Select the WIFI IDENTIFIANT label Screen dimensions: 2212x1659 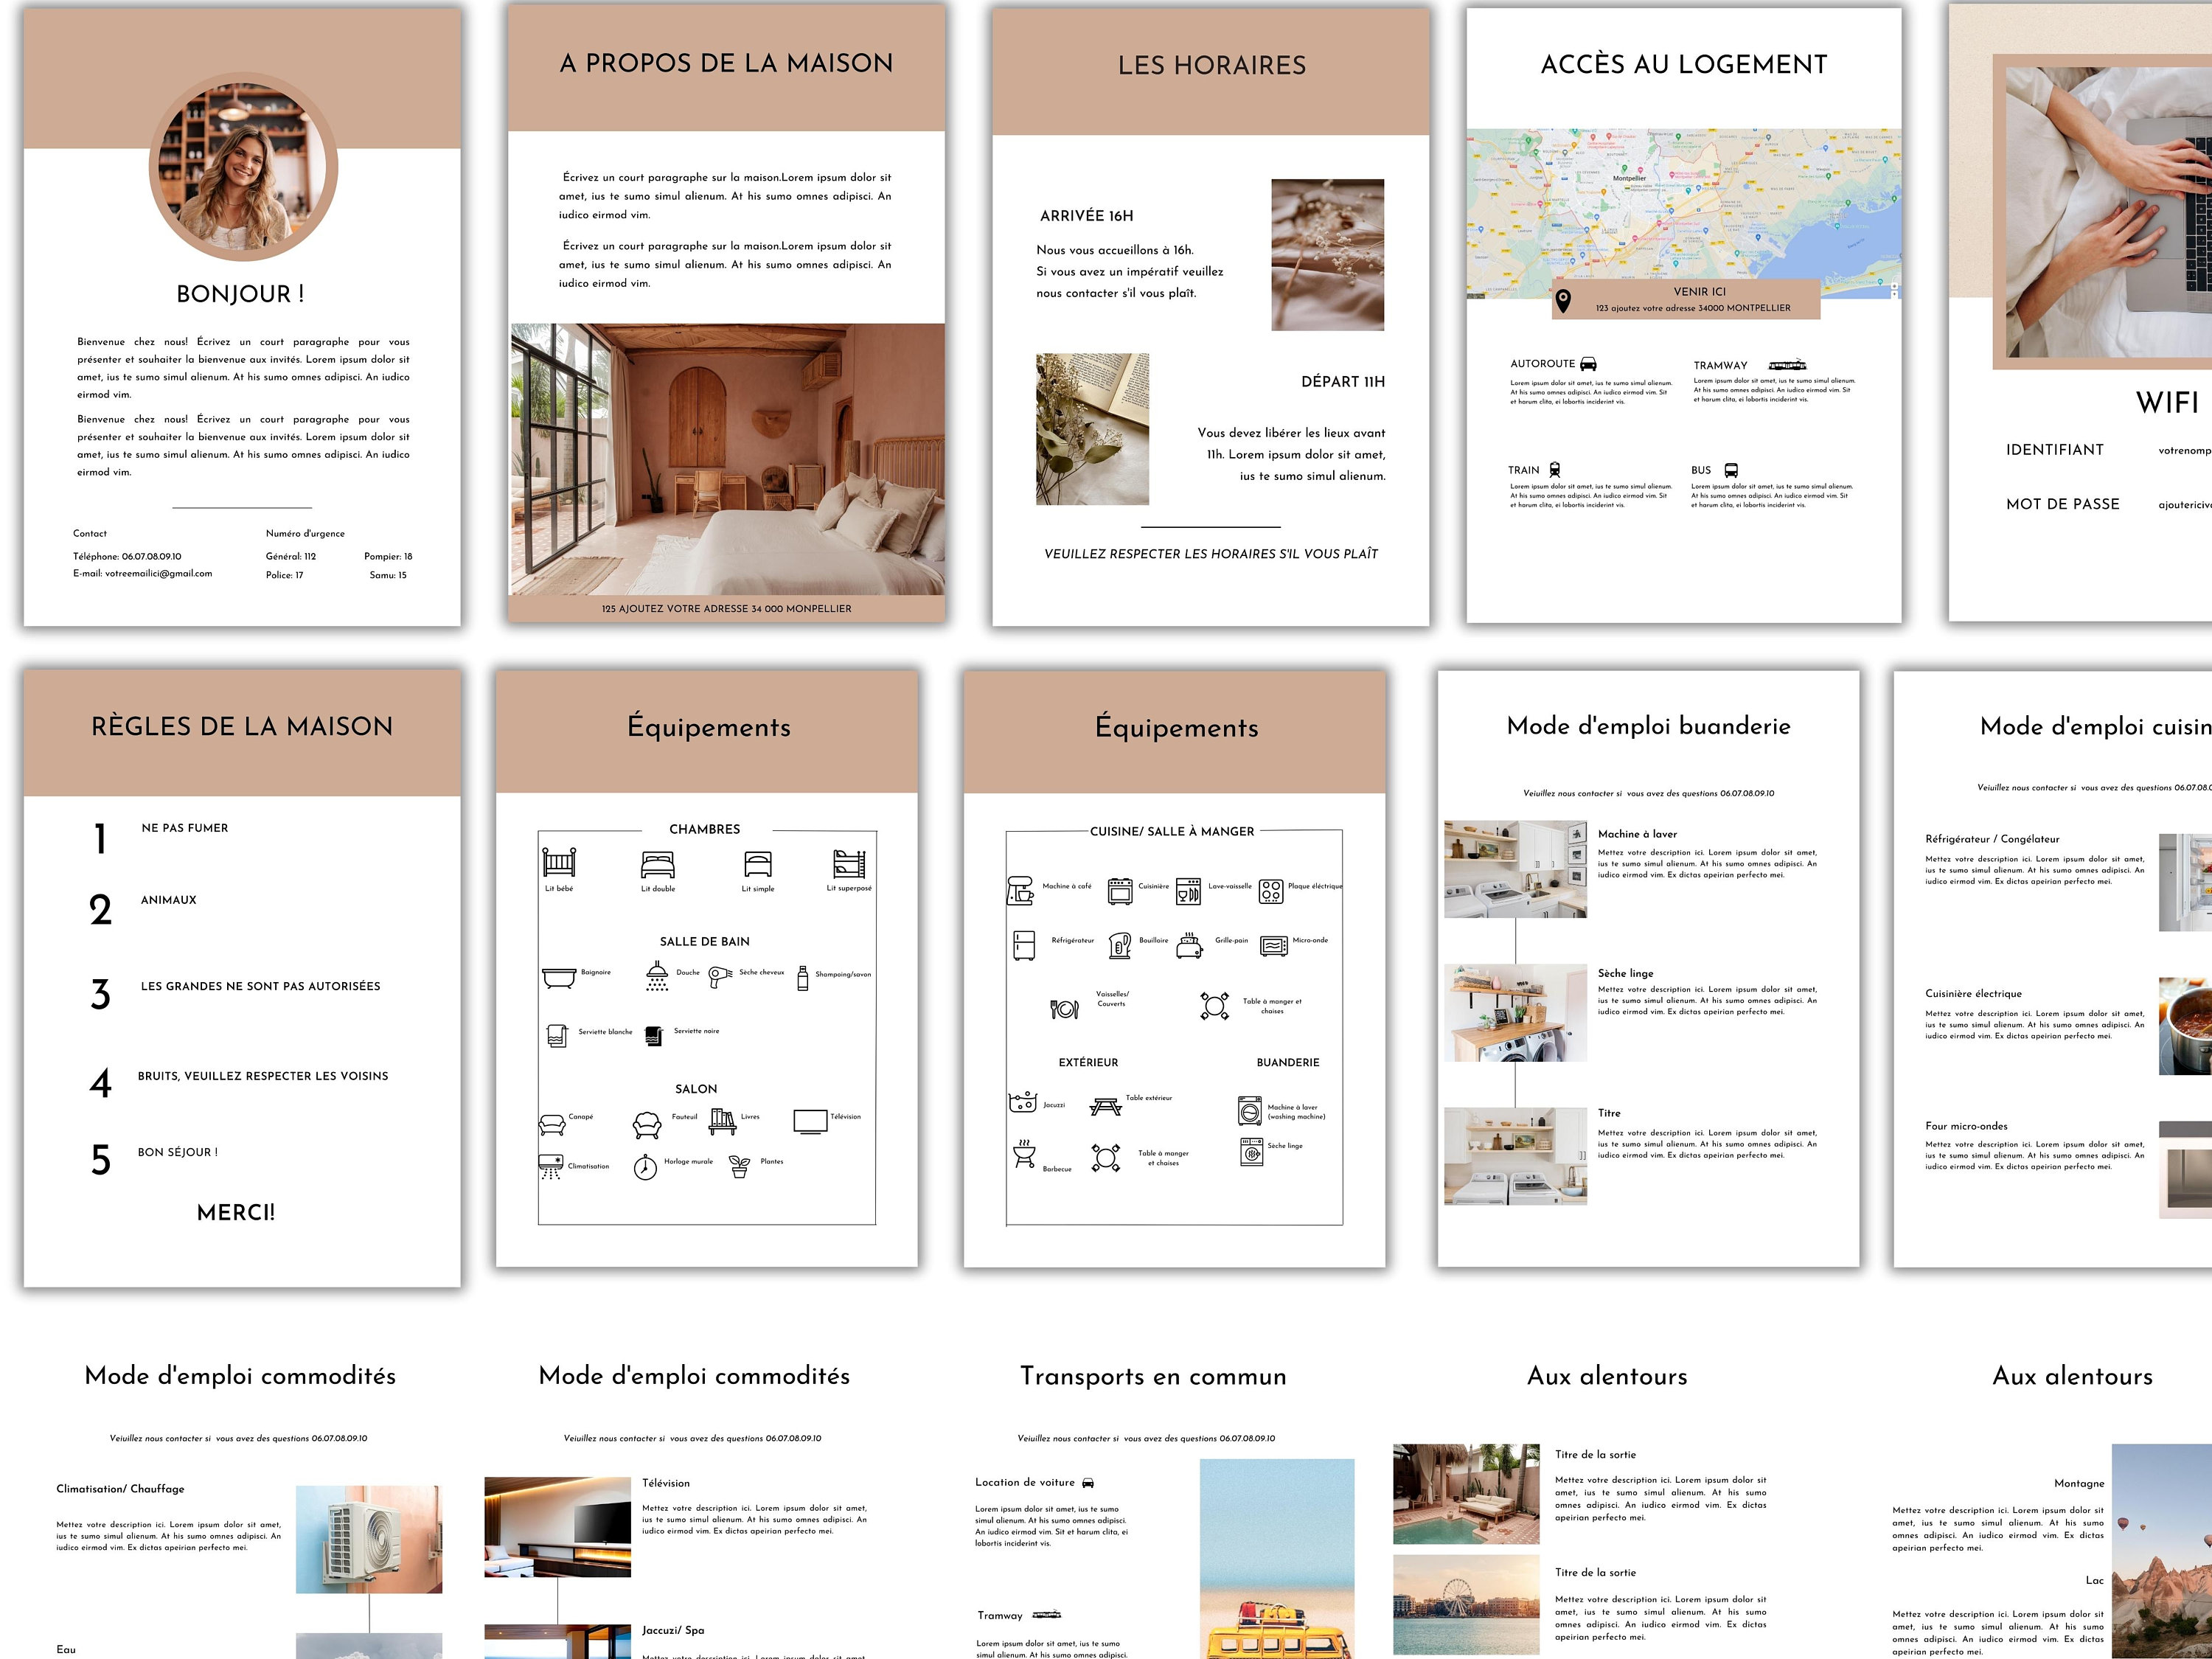pos(2055,450)
